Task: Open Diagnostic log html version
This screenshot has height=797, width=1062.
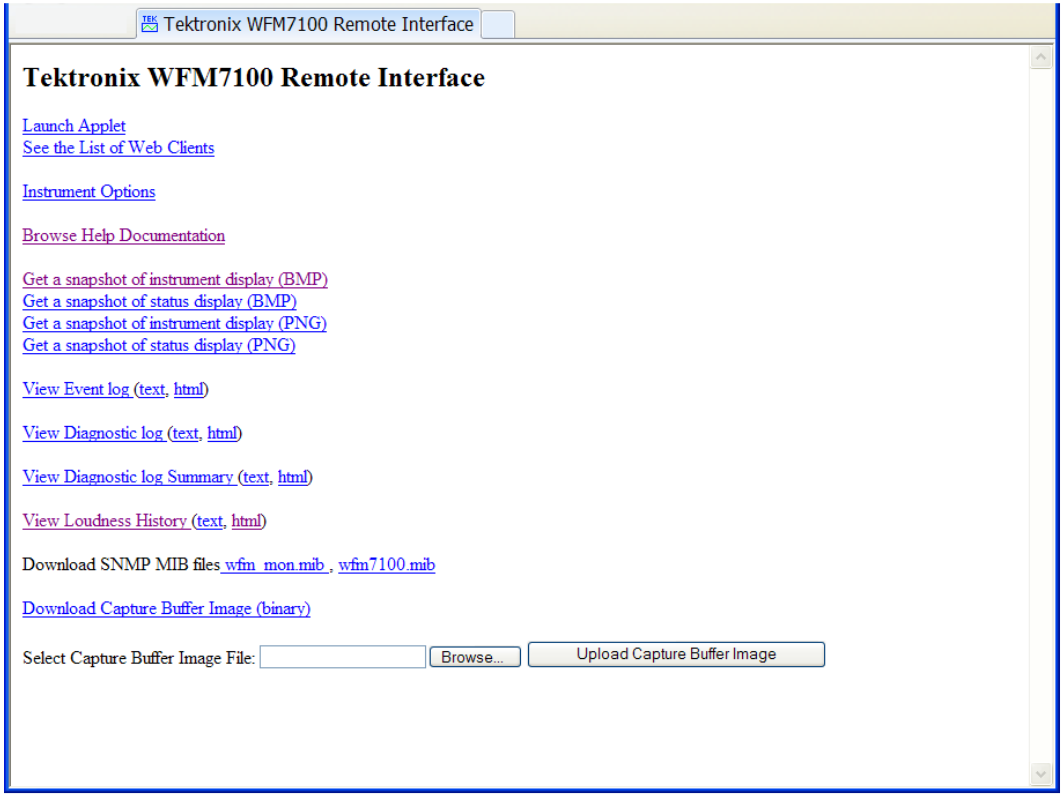Action: pyautogui.click(x=222, y=433)
